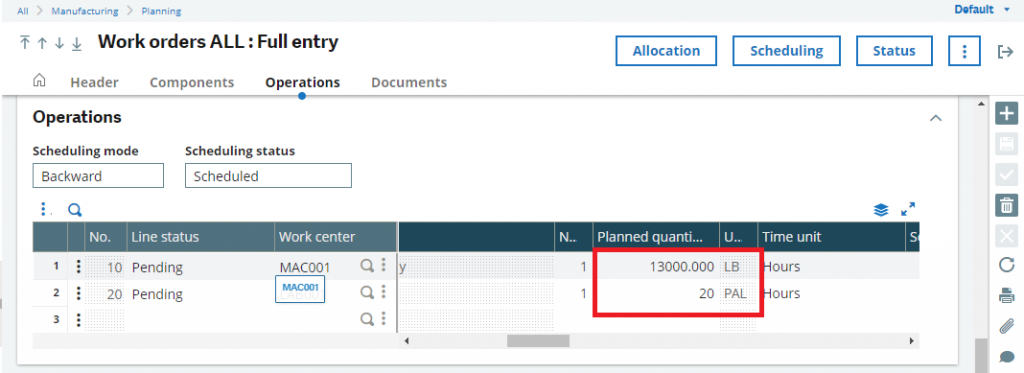This screenshot has width=1024, height=373.
Task: Click the horizontal scrollbar thumb under grid
Action: [538, 341]
